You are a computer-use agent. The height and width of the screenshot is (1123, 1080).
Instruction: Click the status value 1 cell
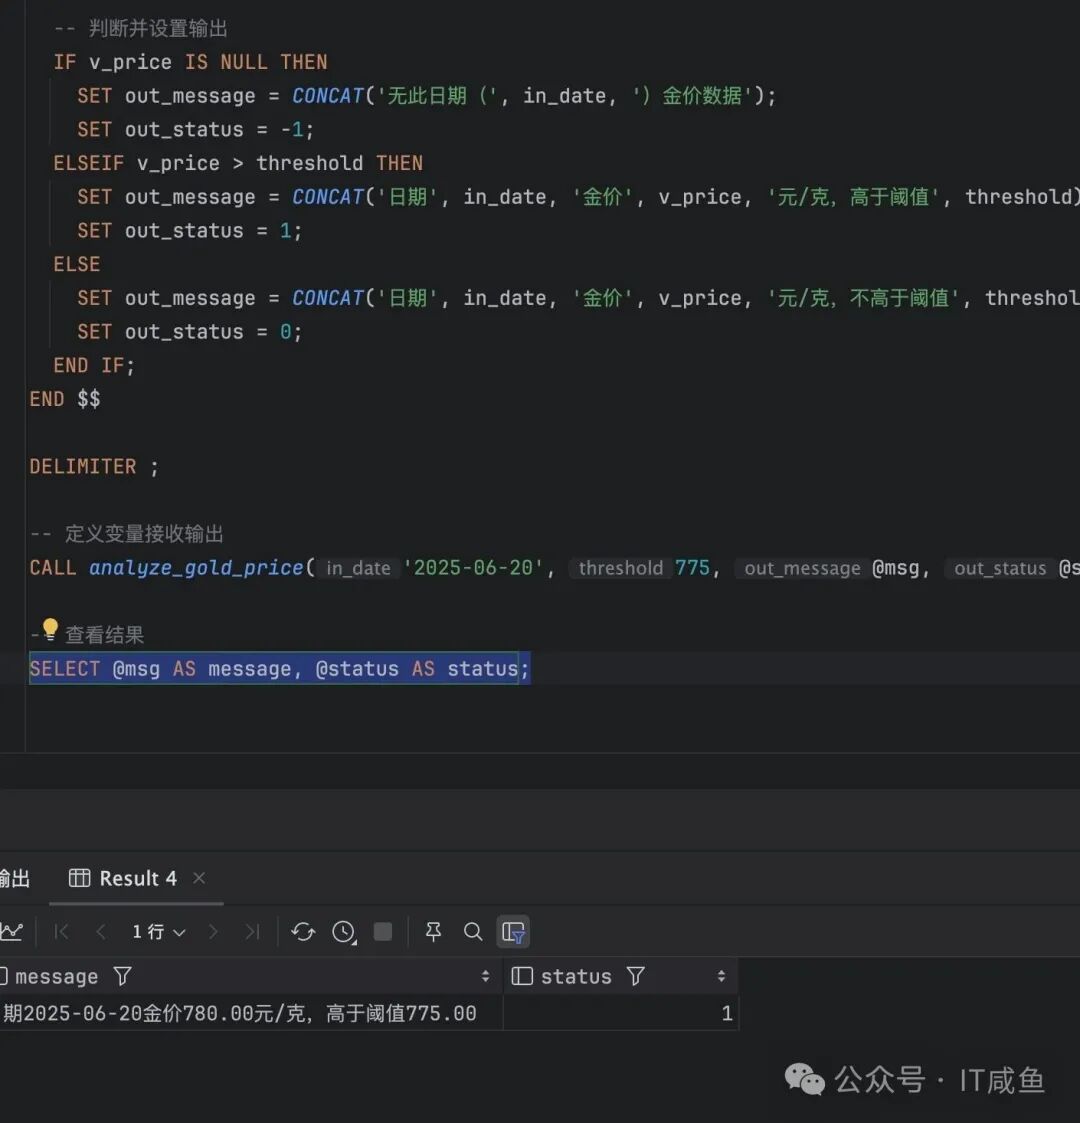(x=727, y=1012)
